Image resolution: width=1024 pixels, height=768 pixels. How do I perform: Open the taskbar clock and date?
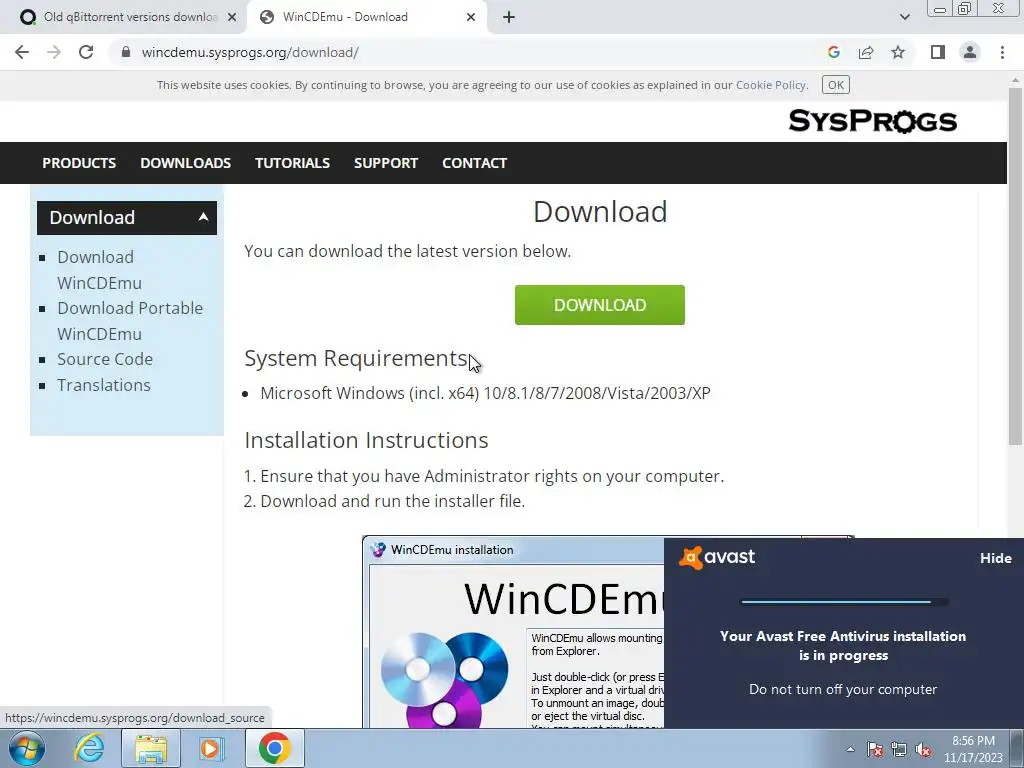point(973,749)
